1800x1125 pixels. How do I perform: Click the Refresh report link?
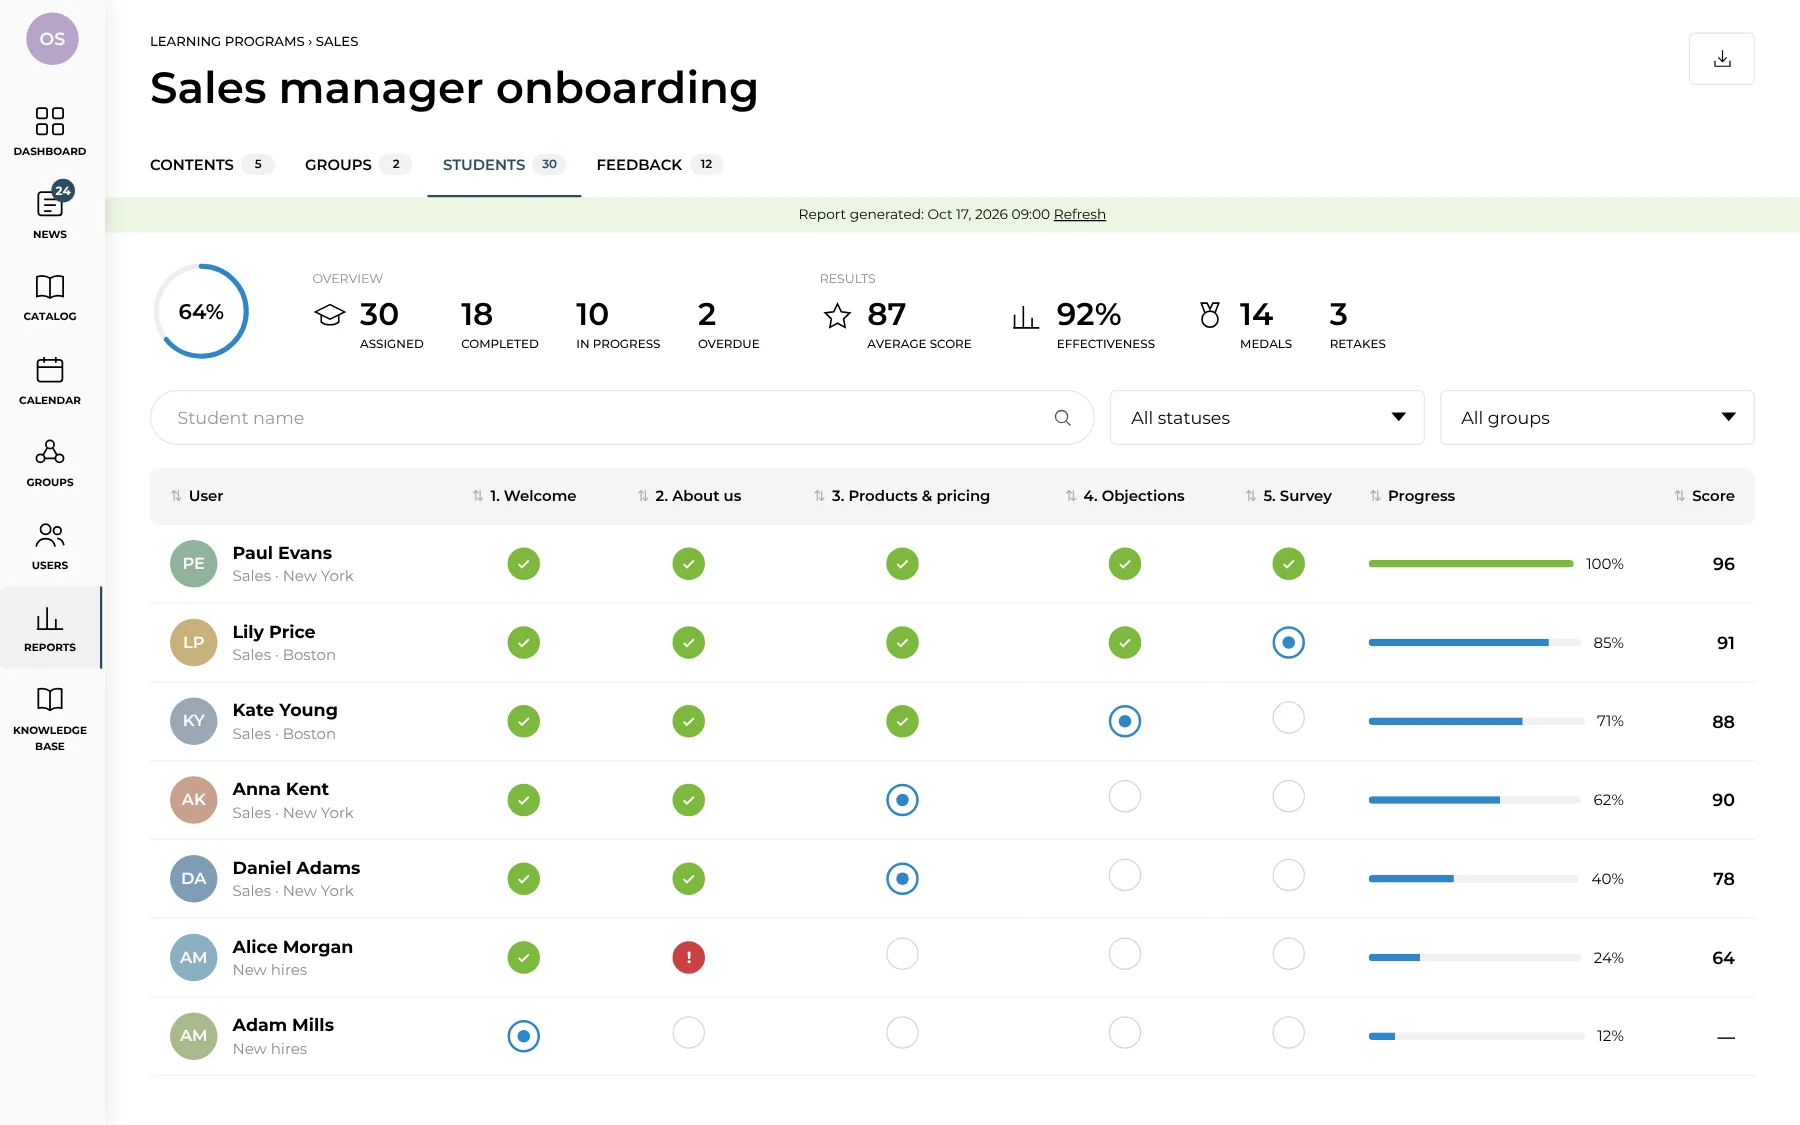(1079, 215)
